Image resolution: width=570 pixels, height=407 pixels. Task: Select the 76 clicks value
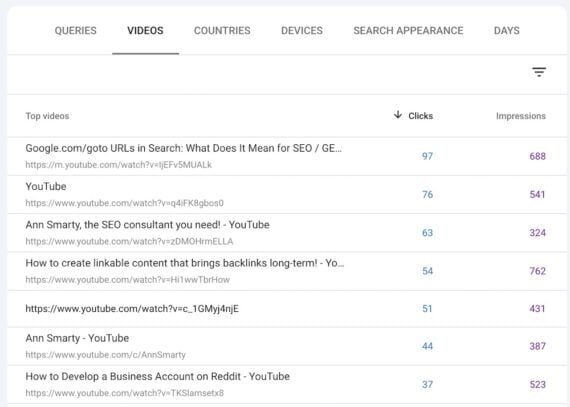pos(428,194)
